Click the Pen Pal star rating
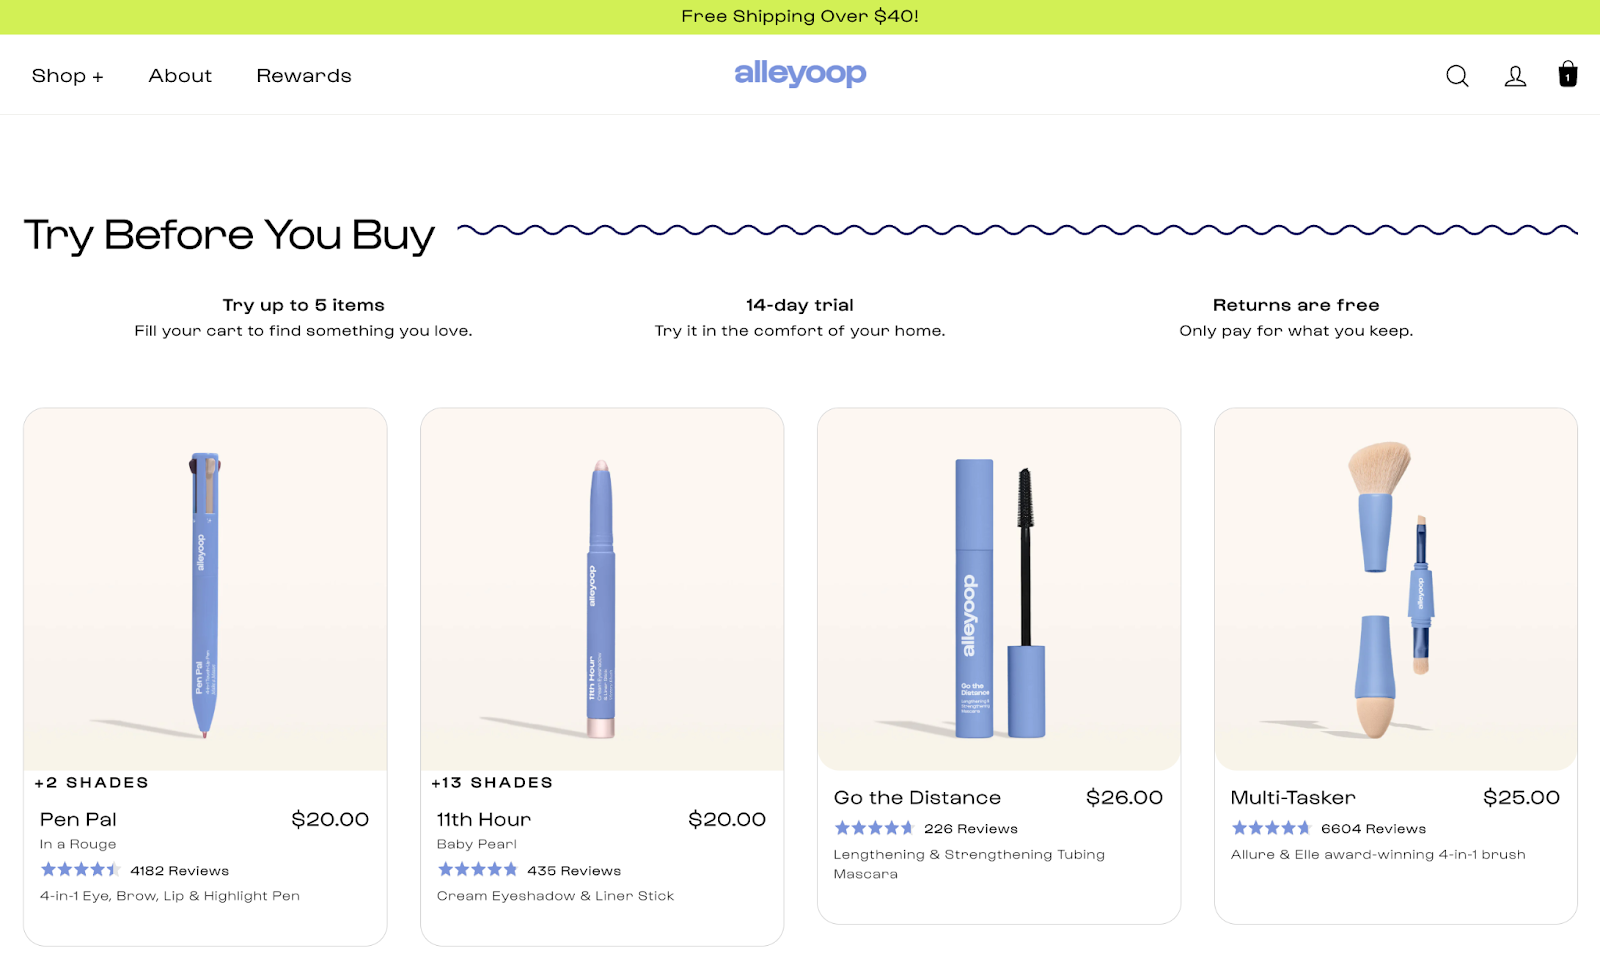 point(80,870)
